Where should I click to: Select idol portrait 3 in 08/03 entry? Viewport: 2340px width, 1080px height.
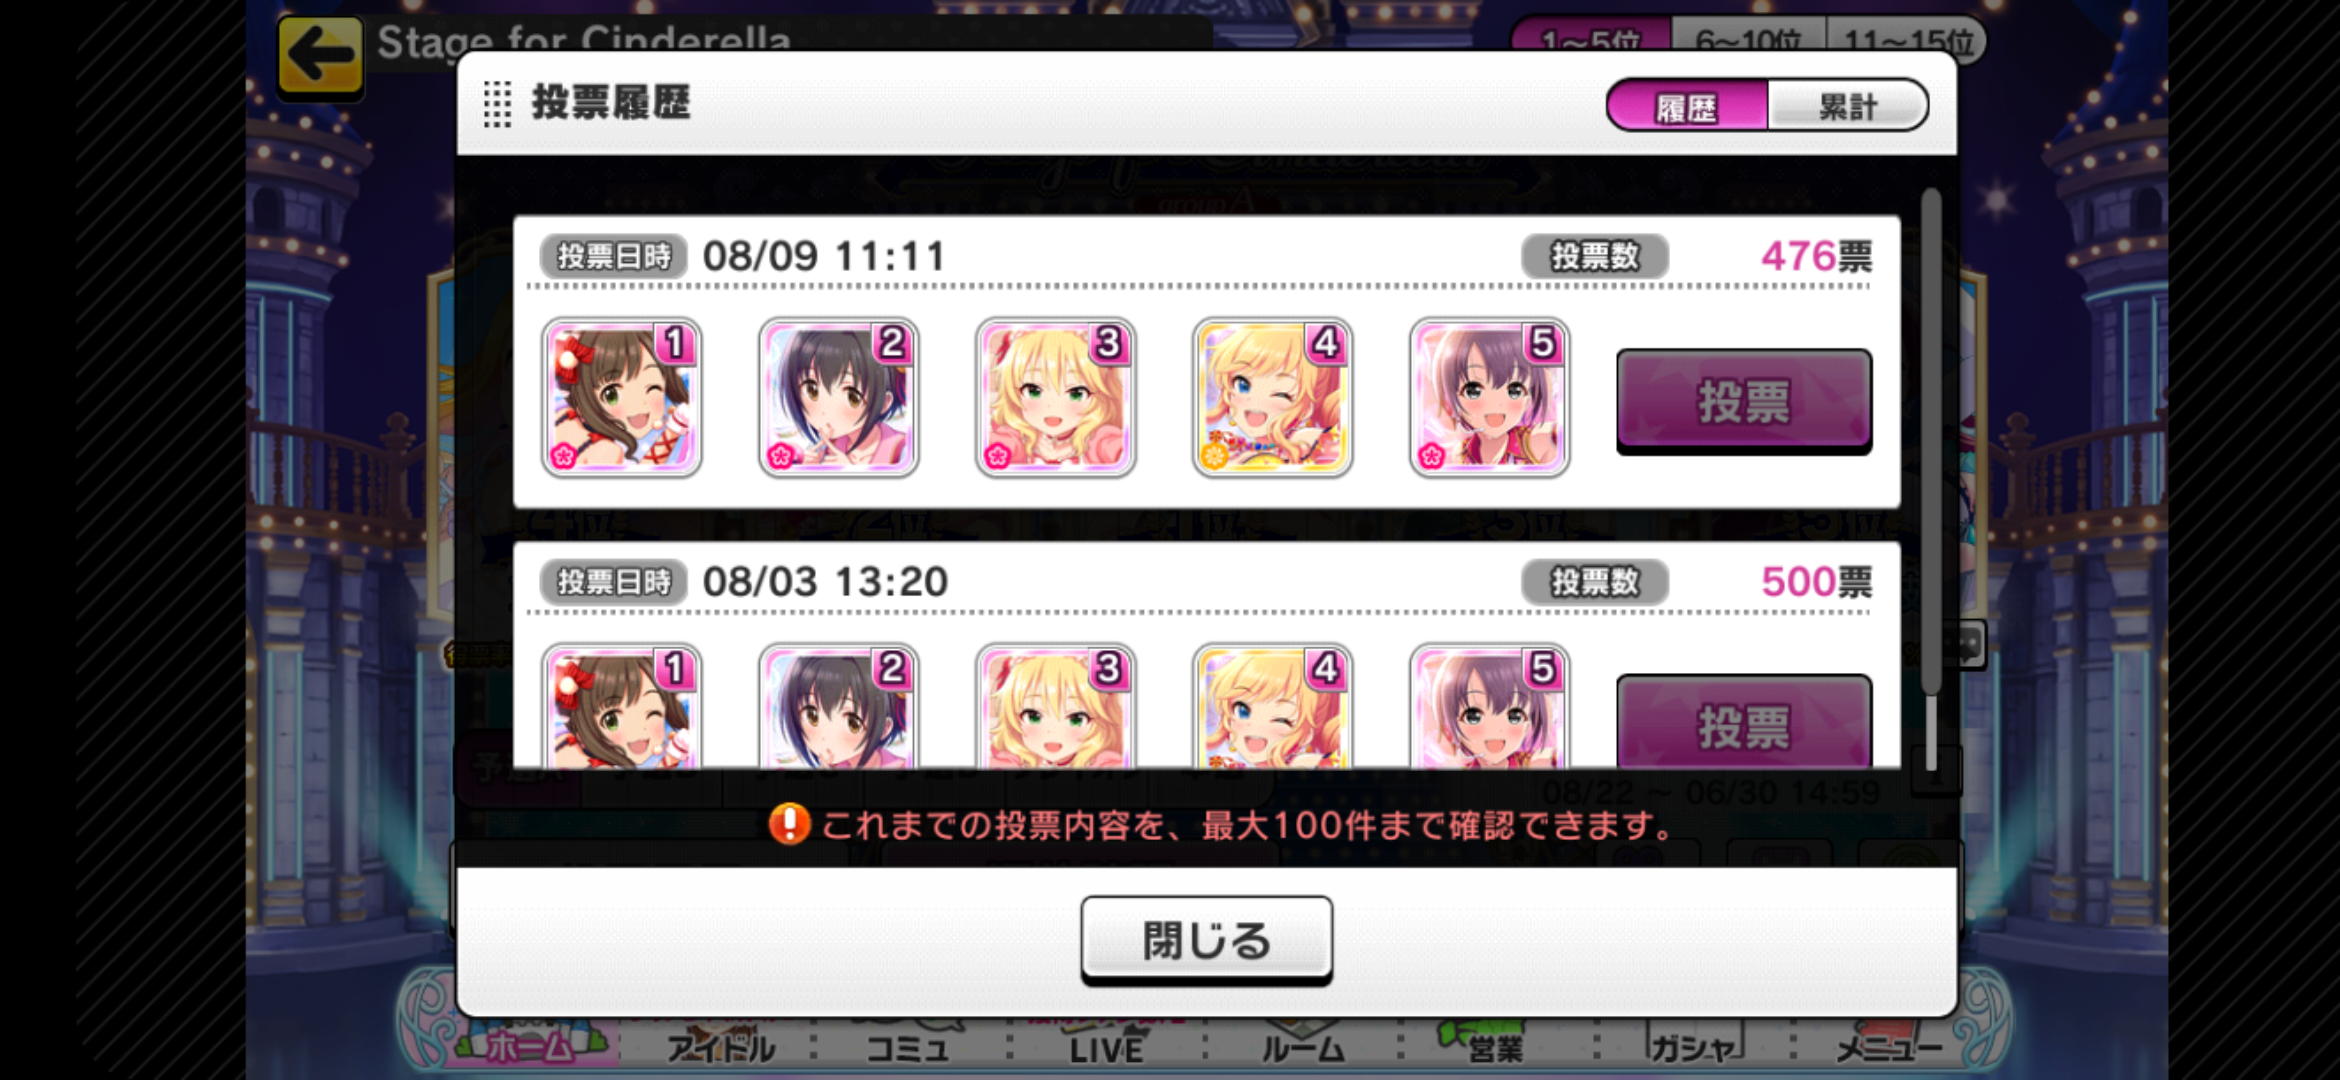[x=1055, y=706]
